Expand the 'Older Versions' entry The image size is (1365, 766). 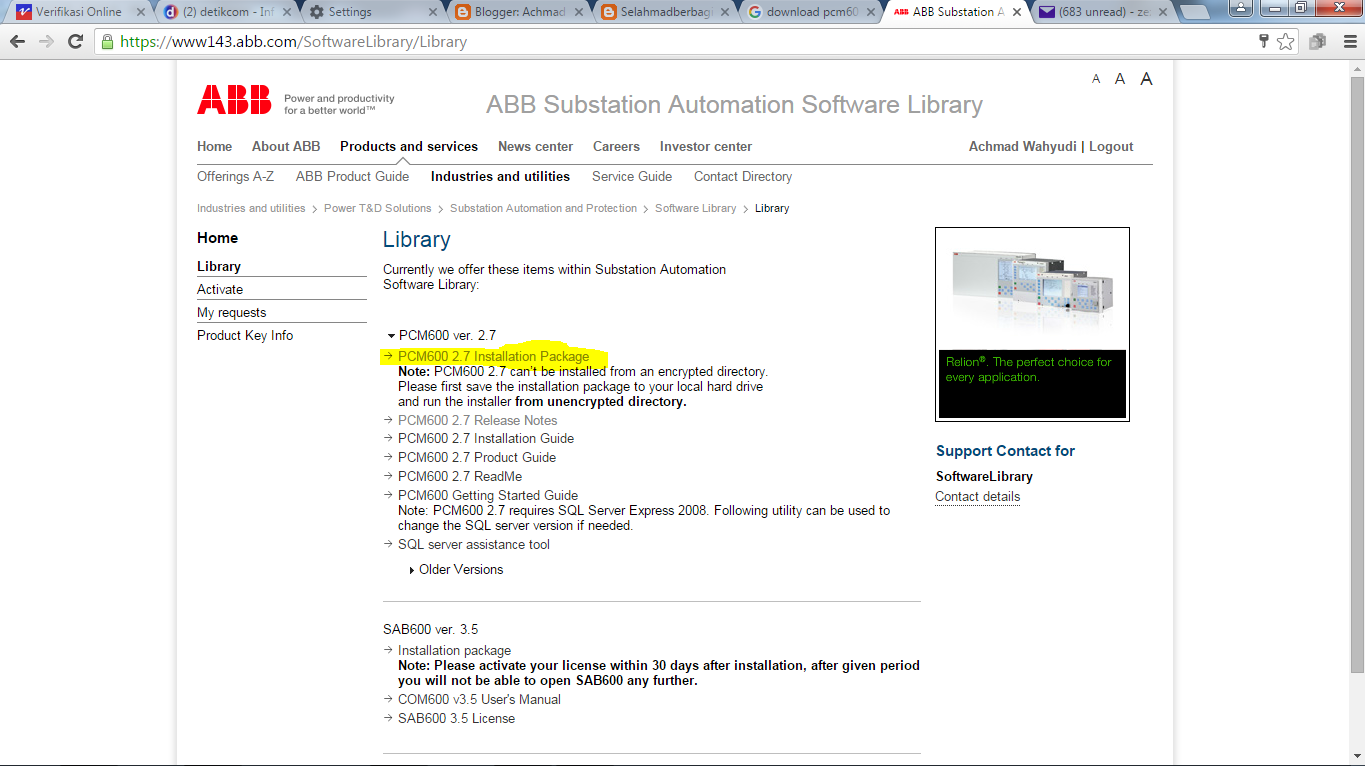click(x=463, y=569)
